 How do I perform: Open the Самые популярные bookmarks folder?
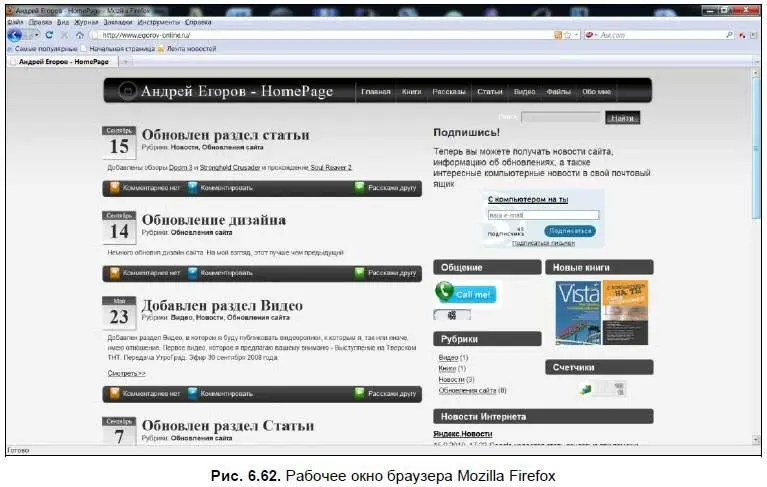pyautogui.click(x=43, y=49)
